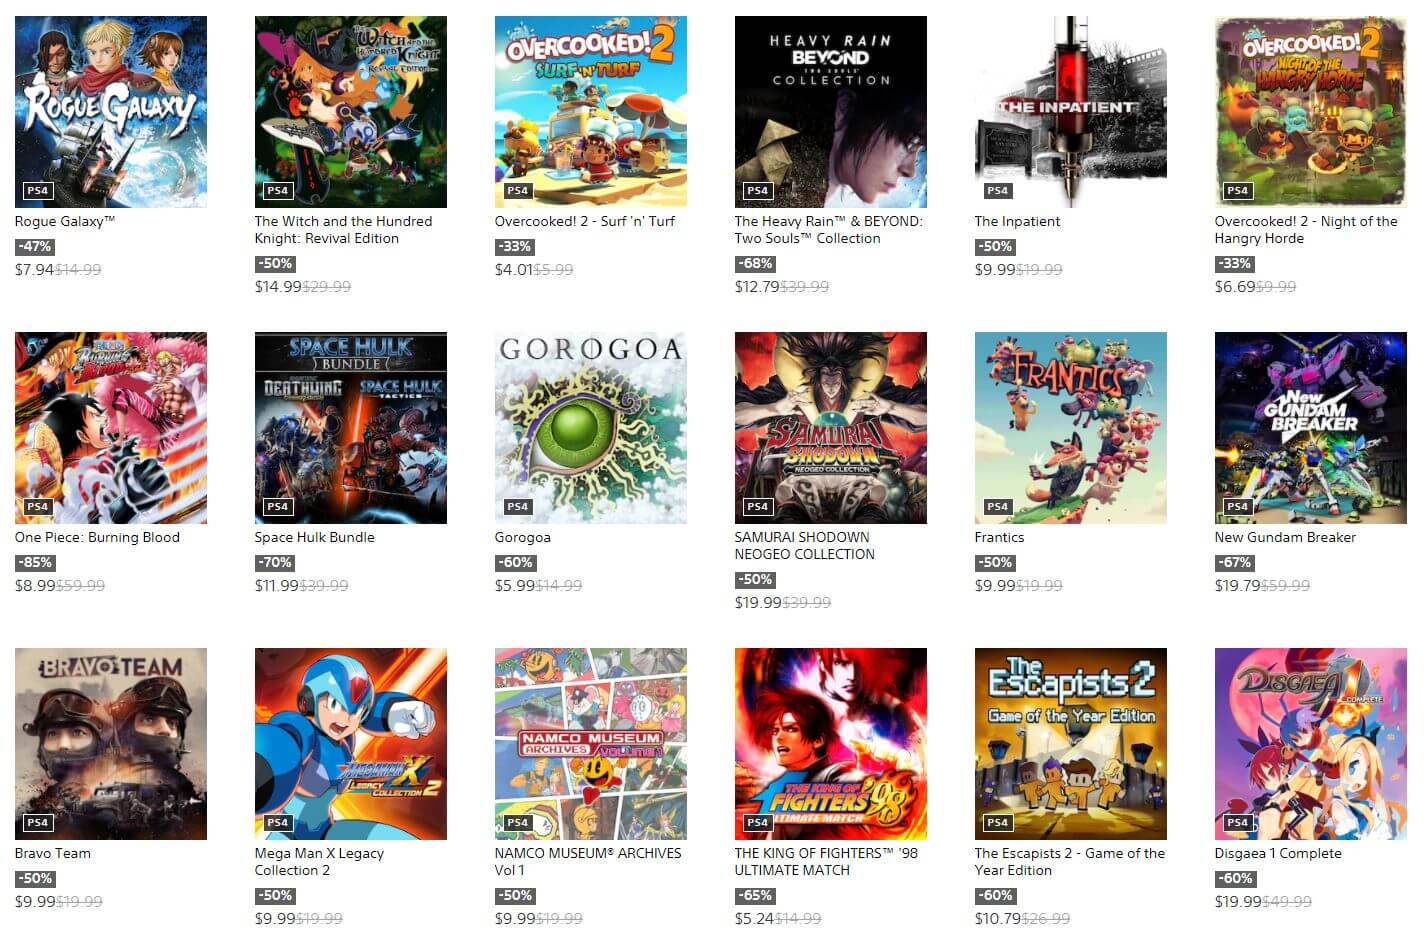Click the Mega Man X Legacy Collection 2 title
The width and height of the screenshot is (1426, 950).
click(319, 862)
